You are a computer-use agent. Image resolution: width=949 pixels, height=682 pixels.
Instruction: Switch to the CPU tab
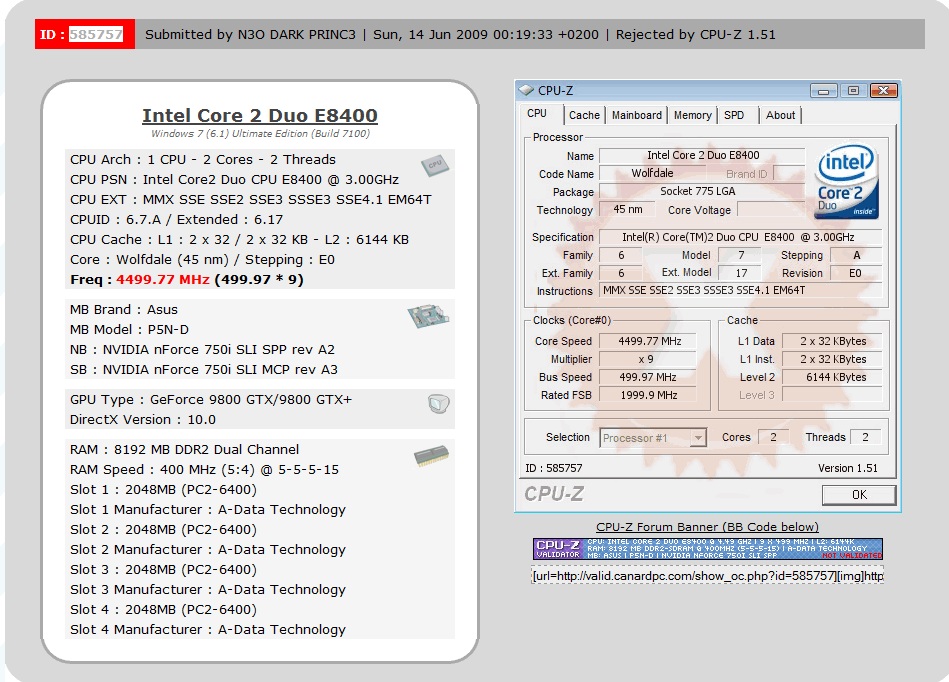(x=537, y=114)
